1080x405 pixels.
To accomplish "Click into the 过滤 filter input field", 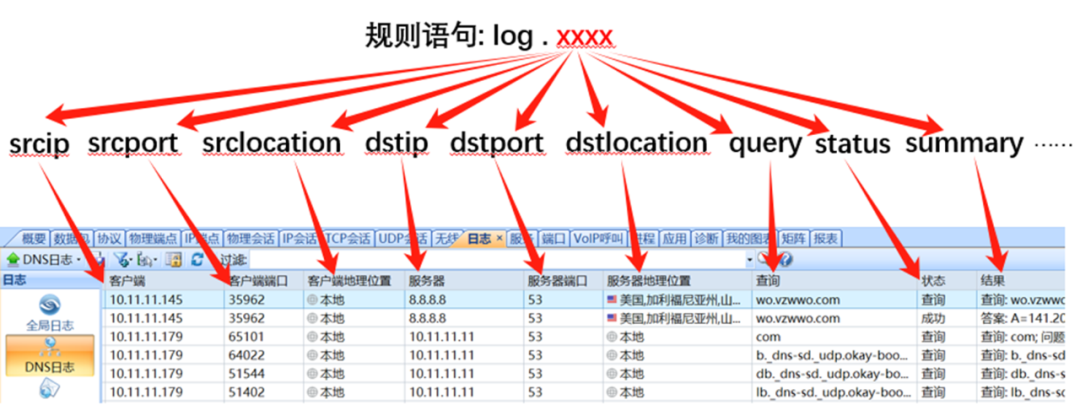I will click(497, 260).
